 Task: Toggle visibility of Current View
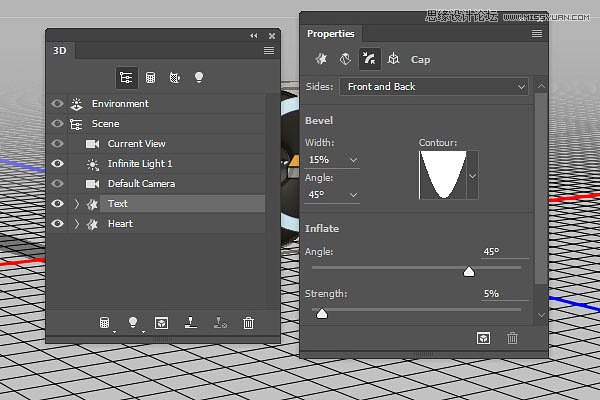click(x=57, y=144)
